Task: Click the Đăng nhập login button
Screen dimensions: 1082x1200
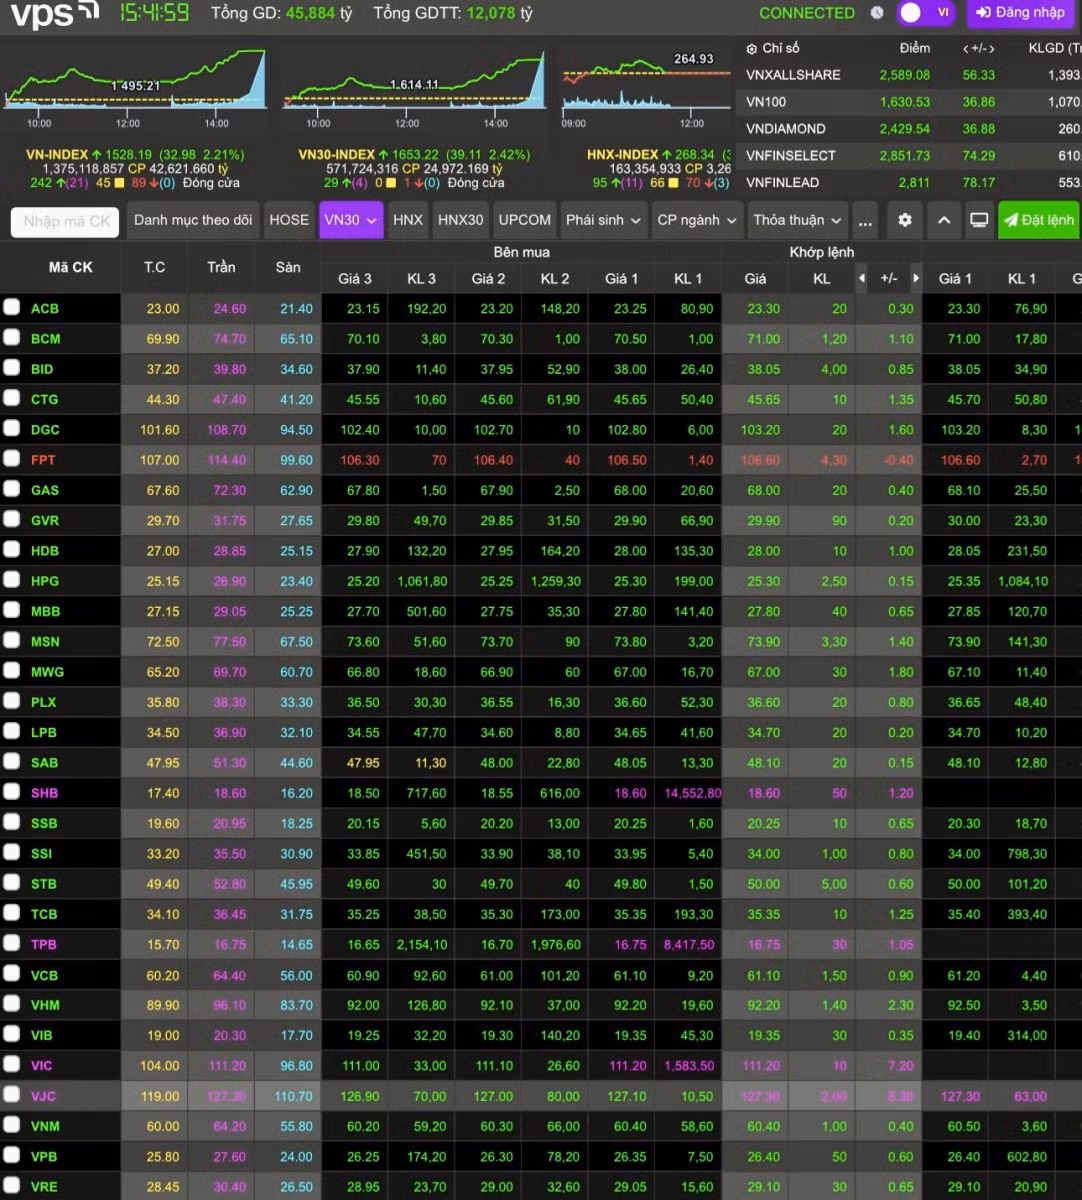Action: point(1020,13)
